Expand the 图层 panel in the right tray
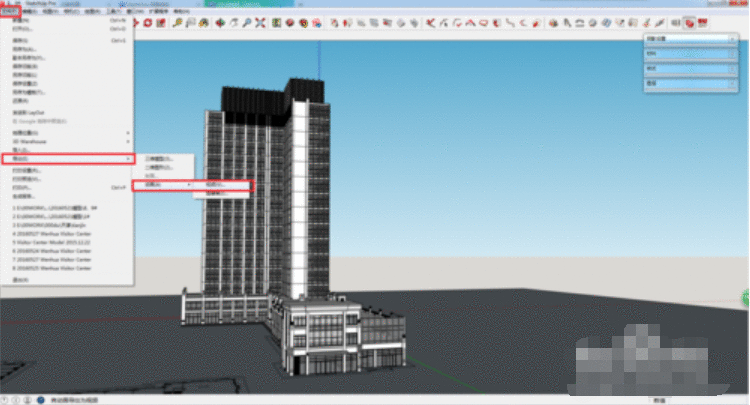Screen dimensions: 750x405 tap(690, 84)
